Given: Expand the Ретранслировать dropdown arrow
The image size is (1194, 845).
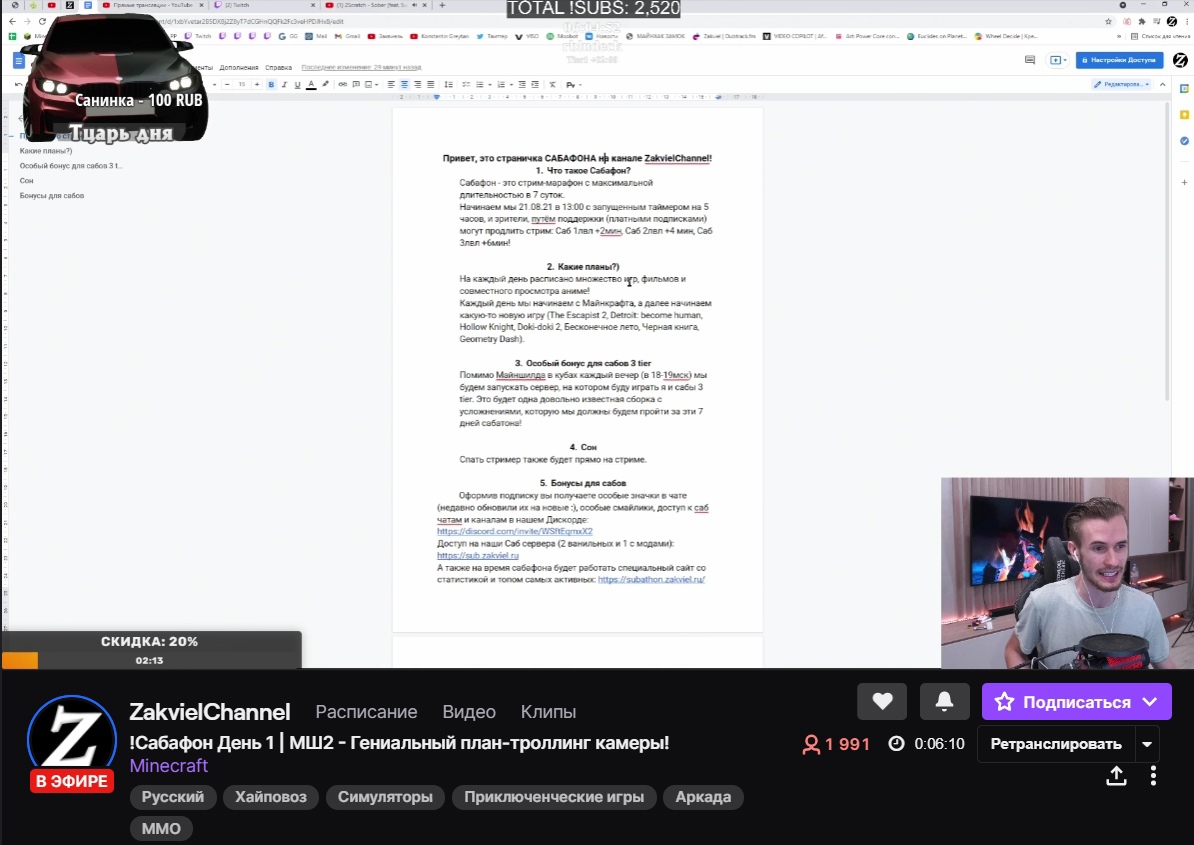Looking at the screenshot, I should [1147, 744].
